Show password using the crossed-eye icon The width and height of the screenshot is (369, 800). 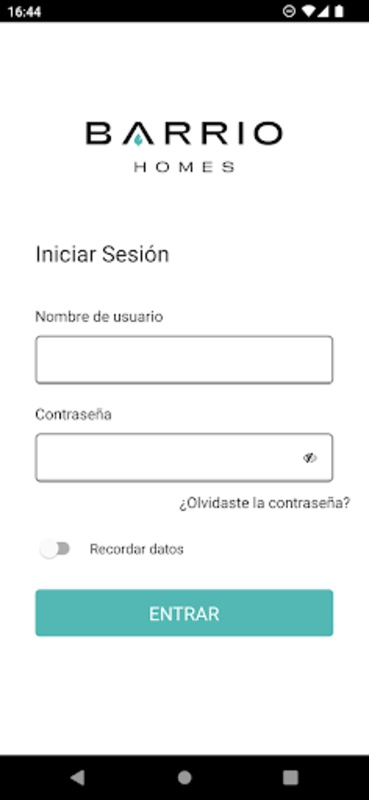(310, 458)
